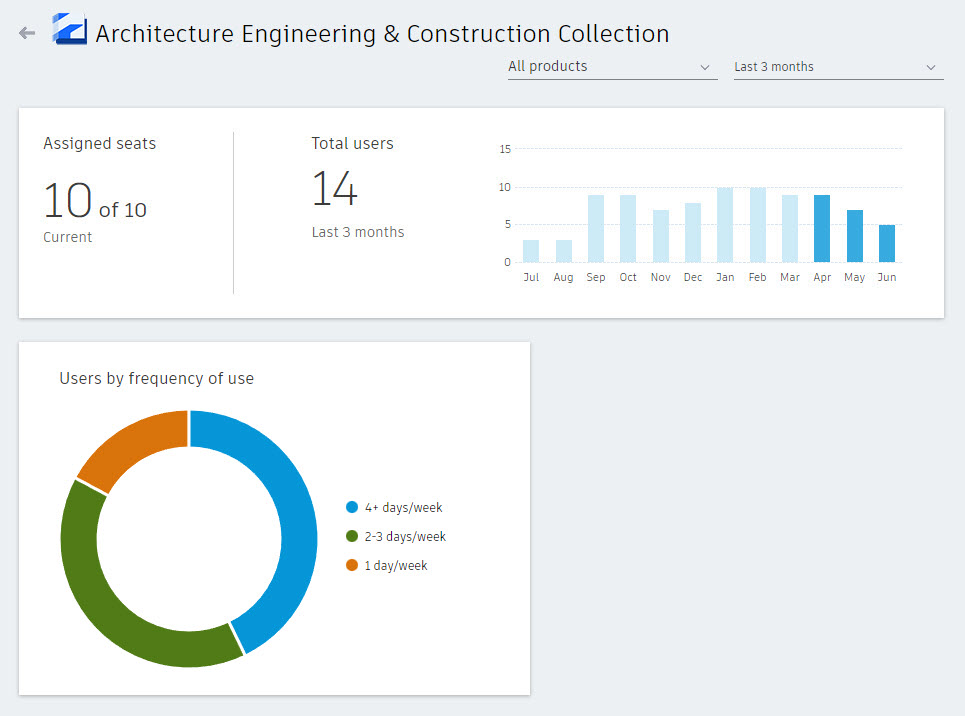This screenshot has width=965, height=716.
Task: Click the highlighted May bar
Action: (x=855, y=236)
